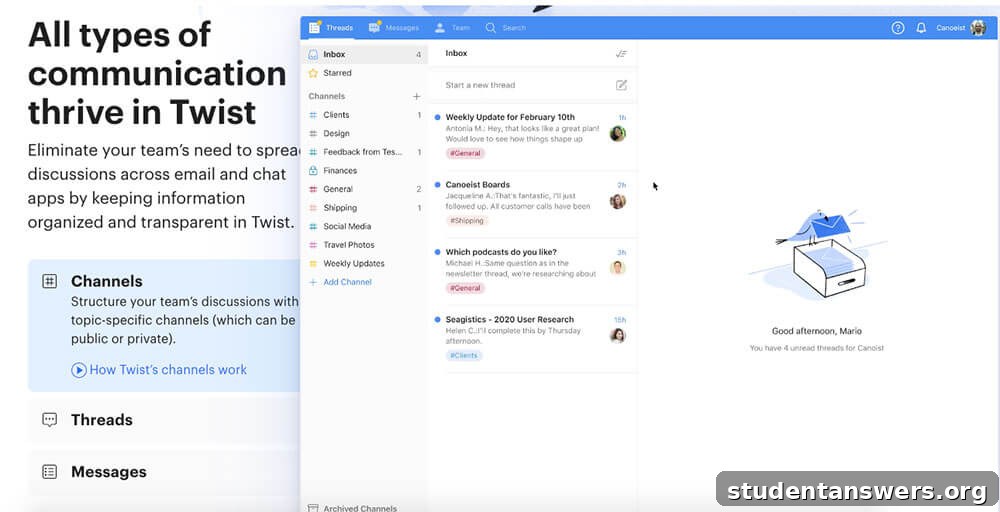1000x512 pixels.
Task: Click Helen's avatar on Seagistics thread
Action: tap(617, 335)
